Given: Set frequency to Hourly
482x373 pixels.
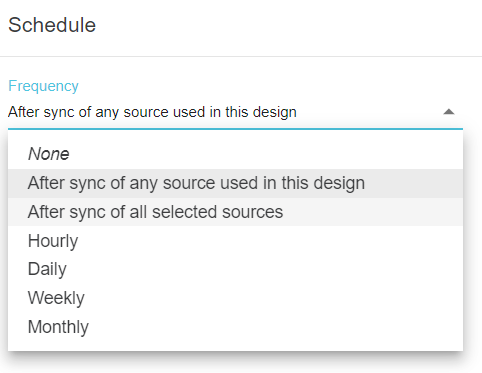Looking at the screenshot, I should 235,241.
